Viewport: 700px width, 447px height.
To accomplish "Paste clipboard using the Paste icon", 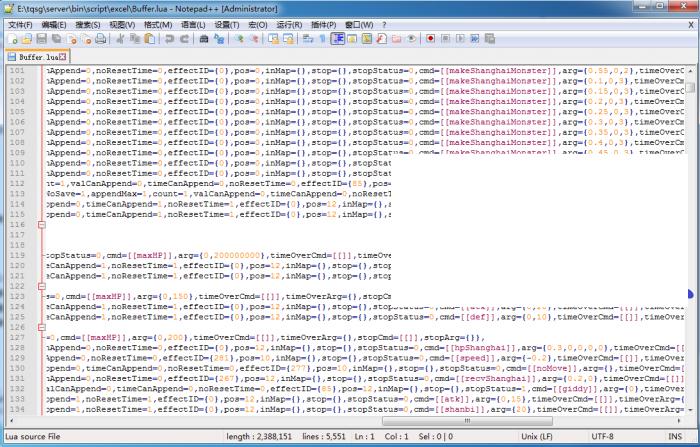I will [x=150, y=39].
